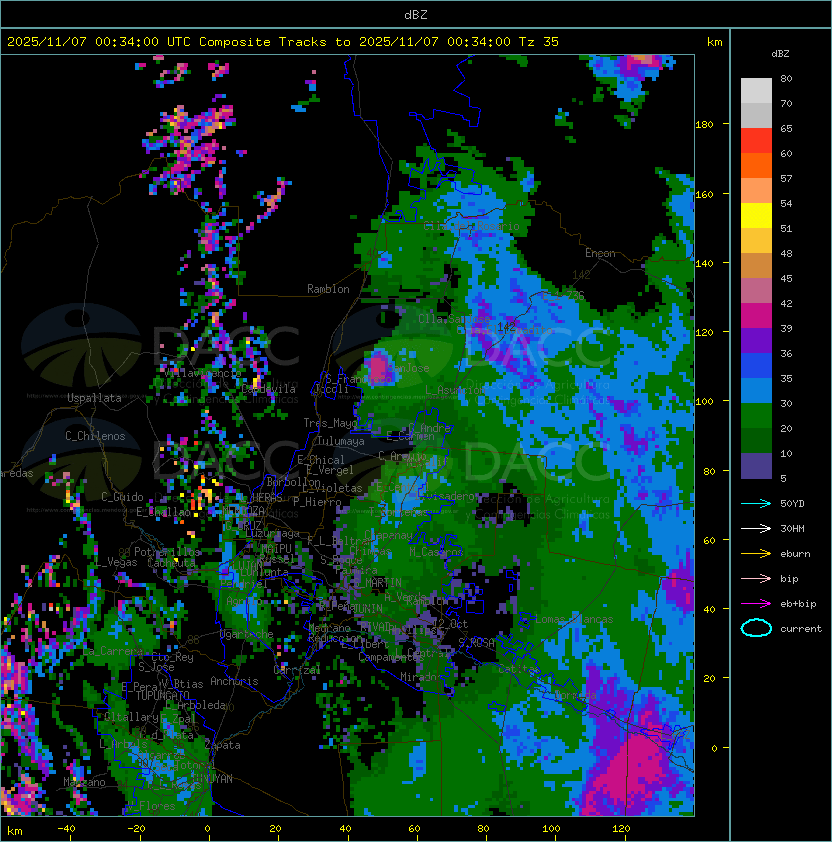832x842 pixels.
Task: Click the 'Zapata' map label
Action: [x=222, y=745]
